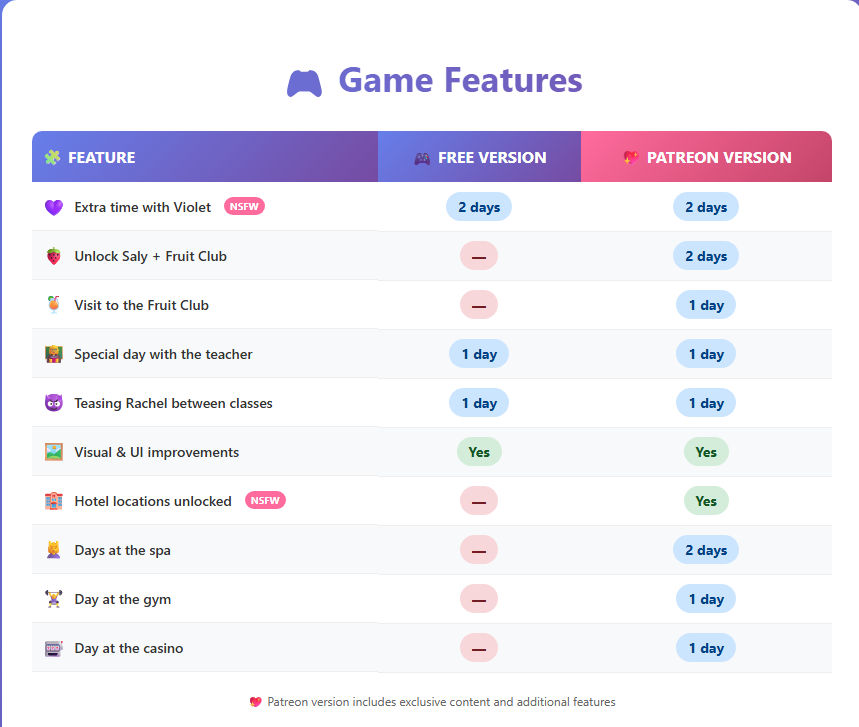Click the NSFW badge on Hotel locations
This screenshot has width=859, height=727.
coord(265,500)
